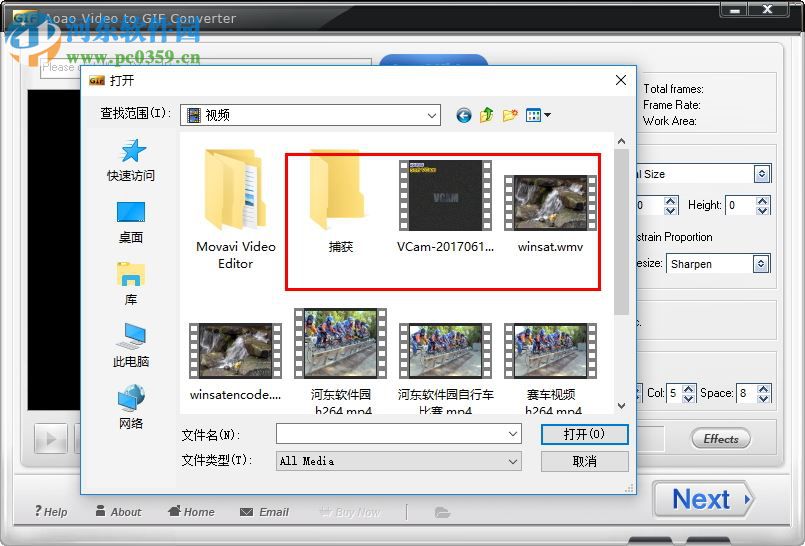This screenshot has height=546, width=805.
Task: Increase the Space value
Action: click(763, 388)
